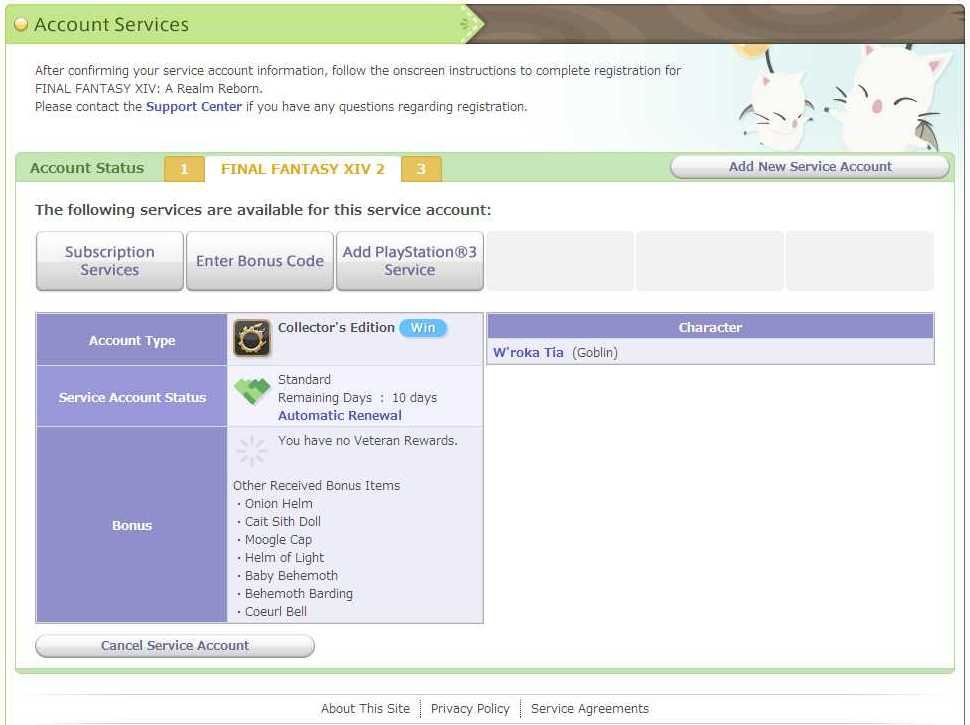
Task: Switch to service account tab 3
Action: [x=421, y=169]
